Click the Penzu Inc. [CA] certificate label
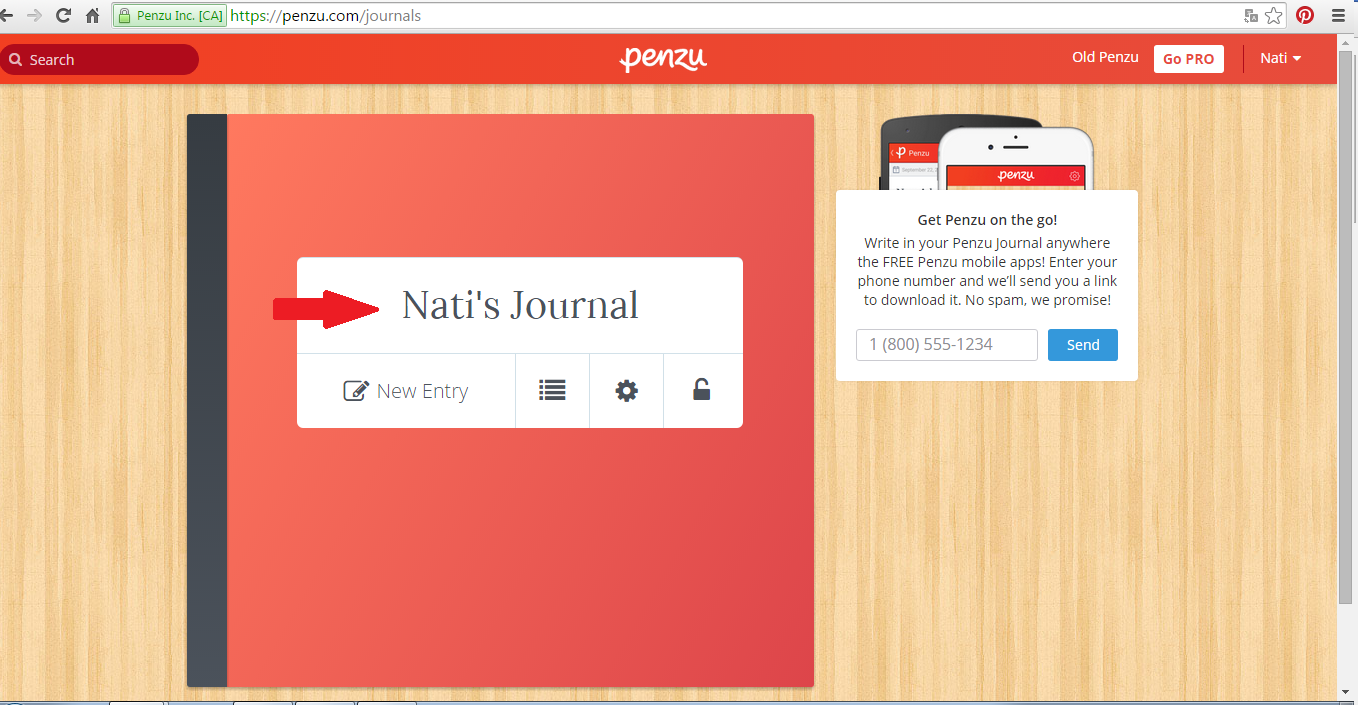This screenshot has width=1361, height=705. [180, 16]
